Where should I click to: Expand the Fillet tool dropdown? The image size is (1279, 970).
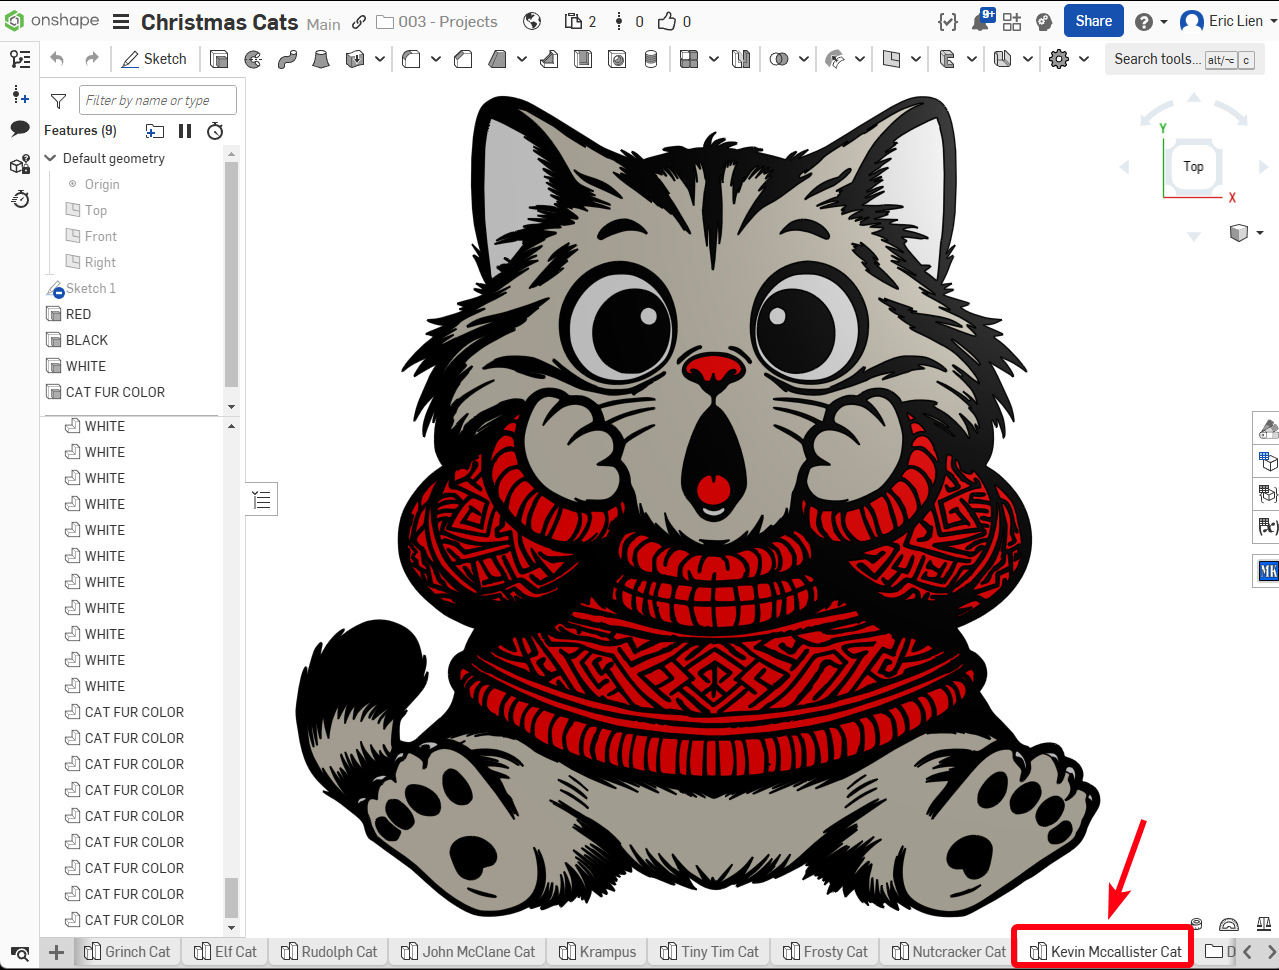(x=436, y=59)
